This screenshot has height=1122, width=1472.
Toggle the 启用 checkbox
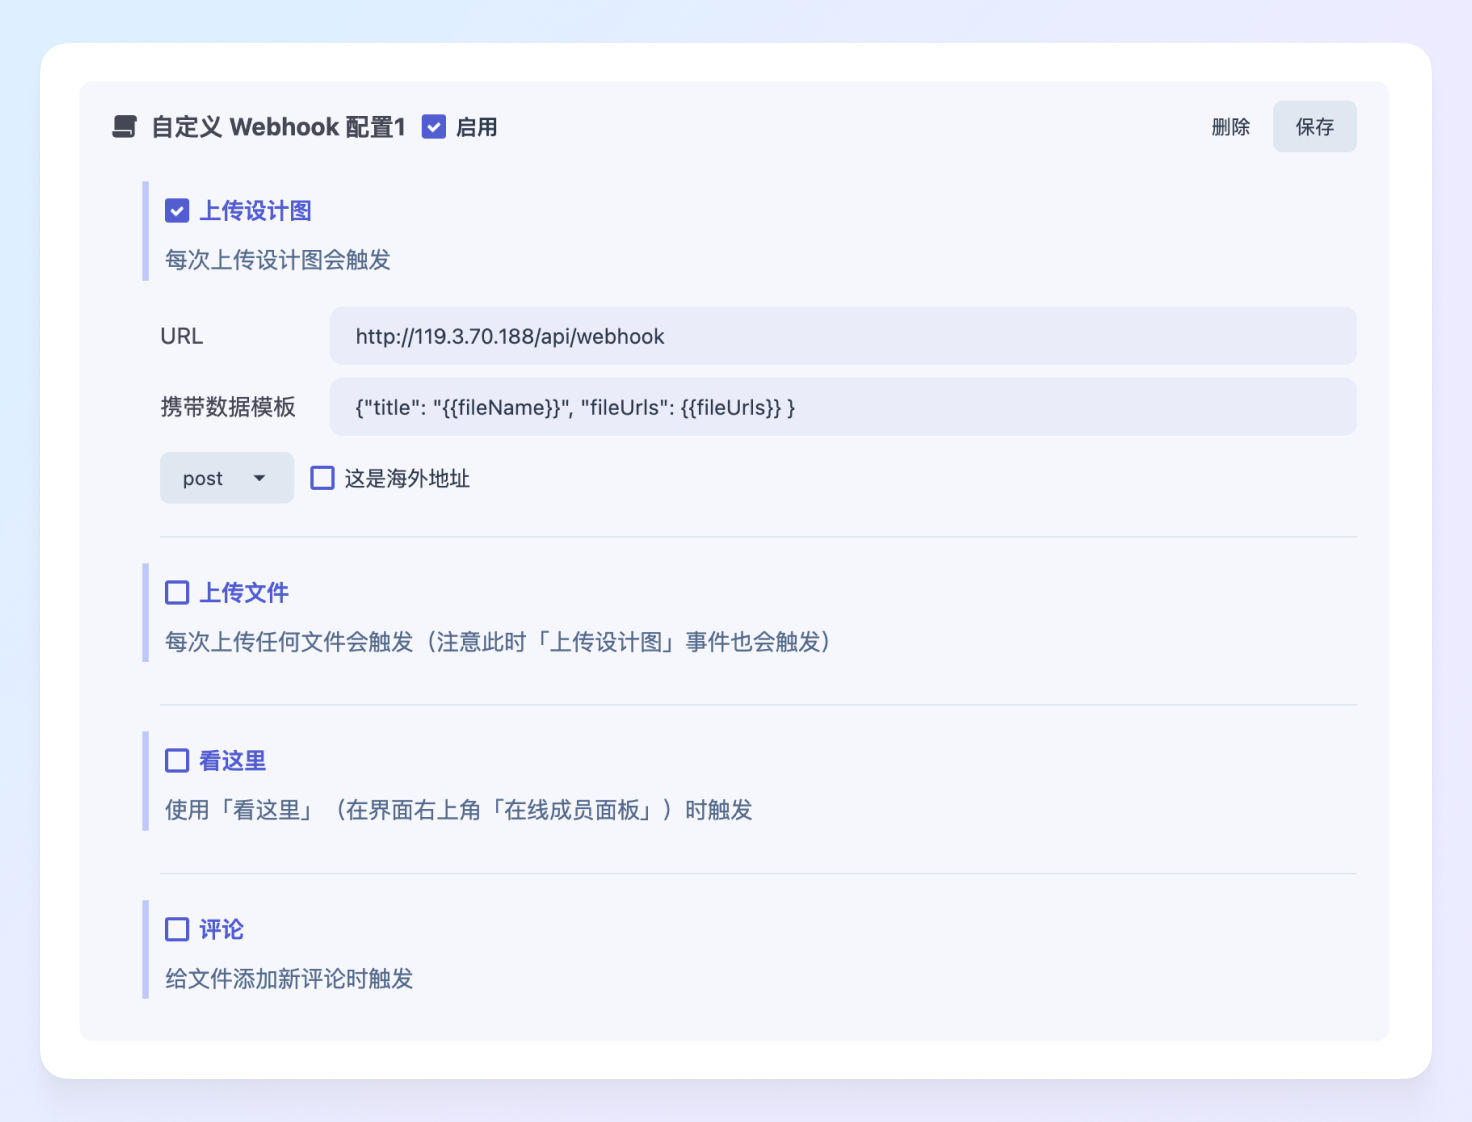[434, 127]
